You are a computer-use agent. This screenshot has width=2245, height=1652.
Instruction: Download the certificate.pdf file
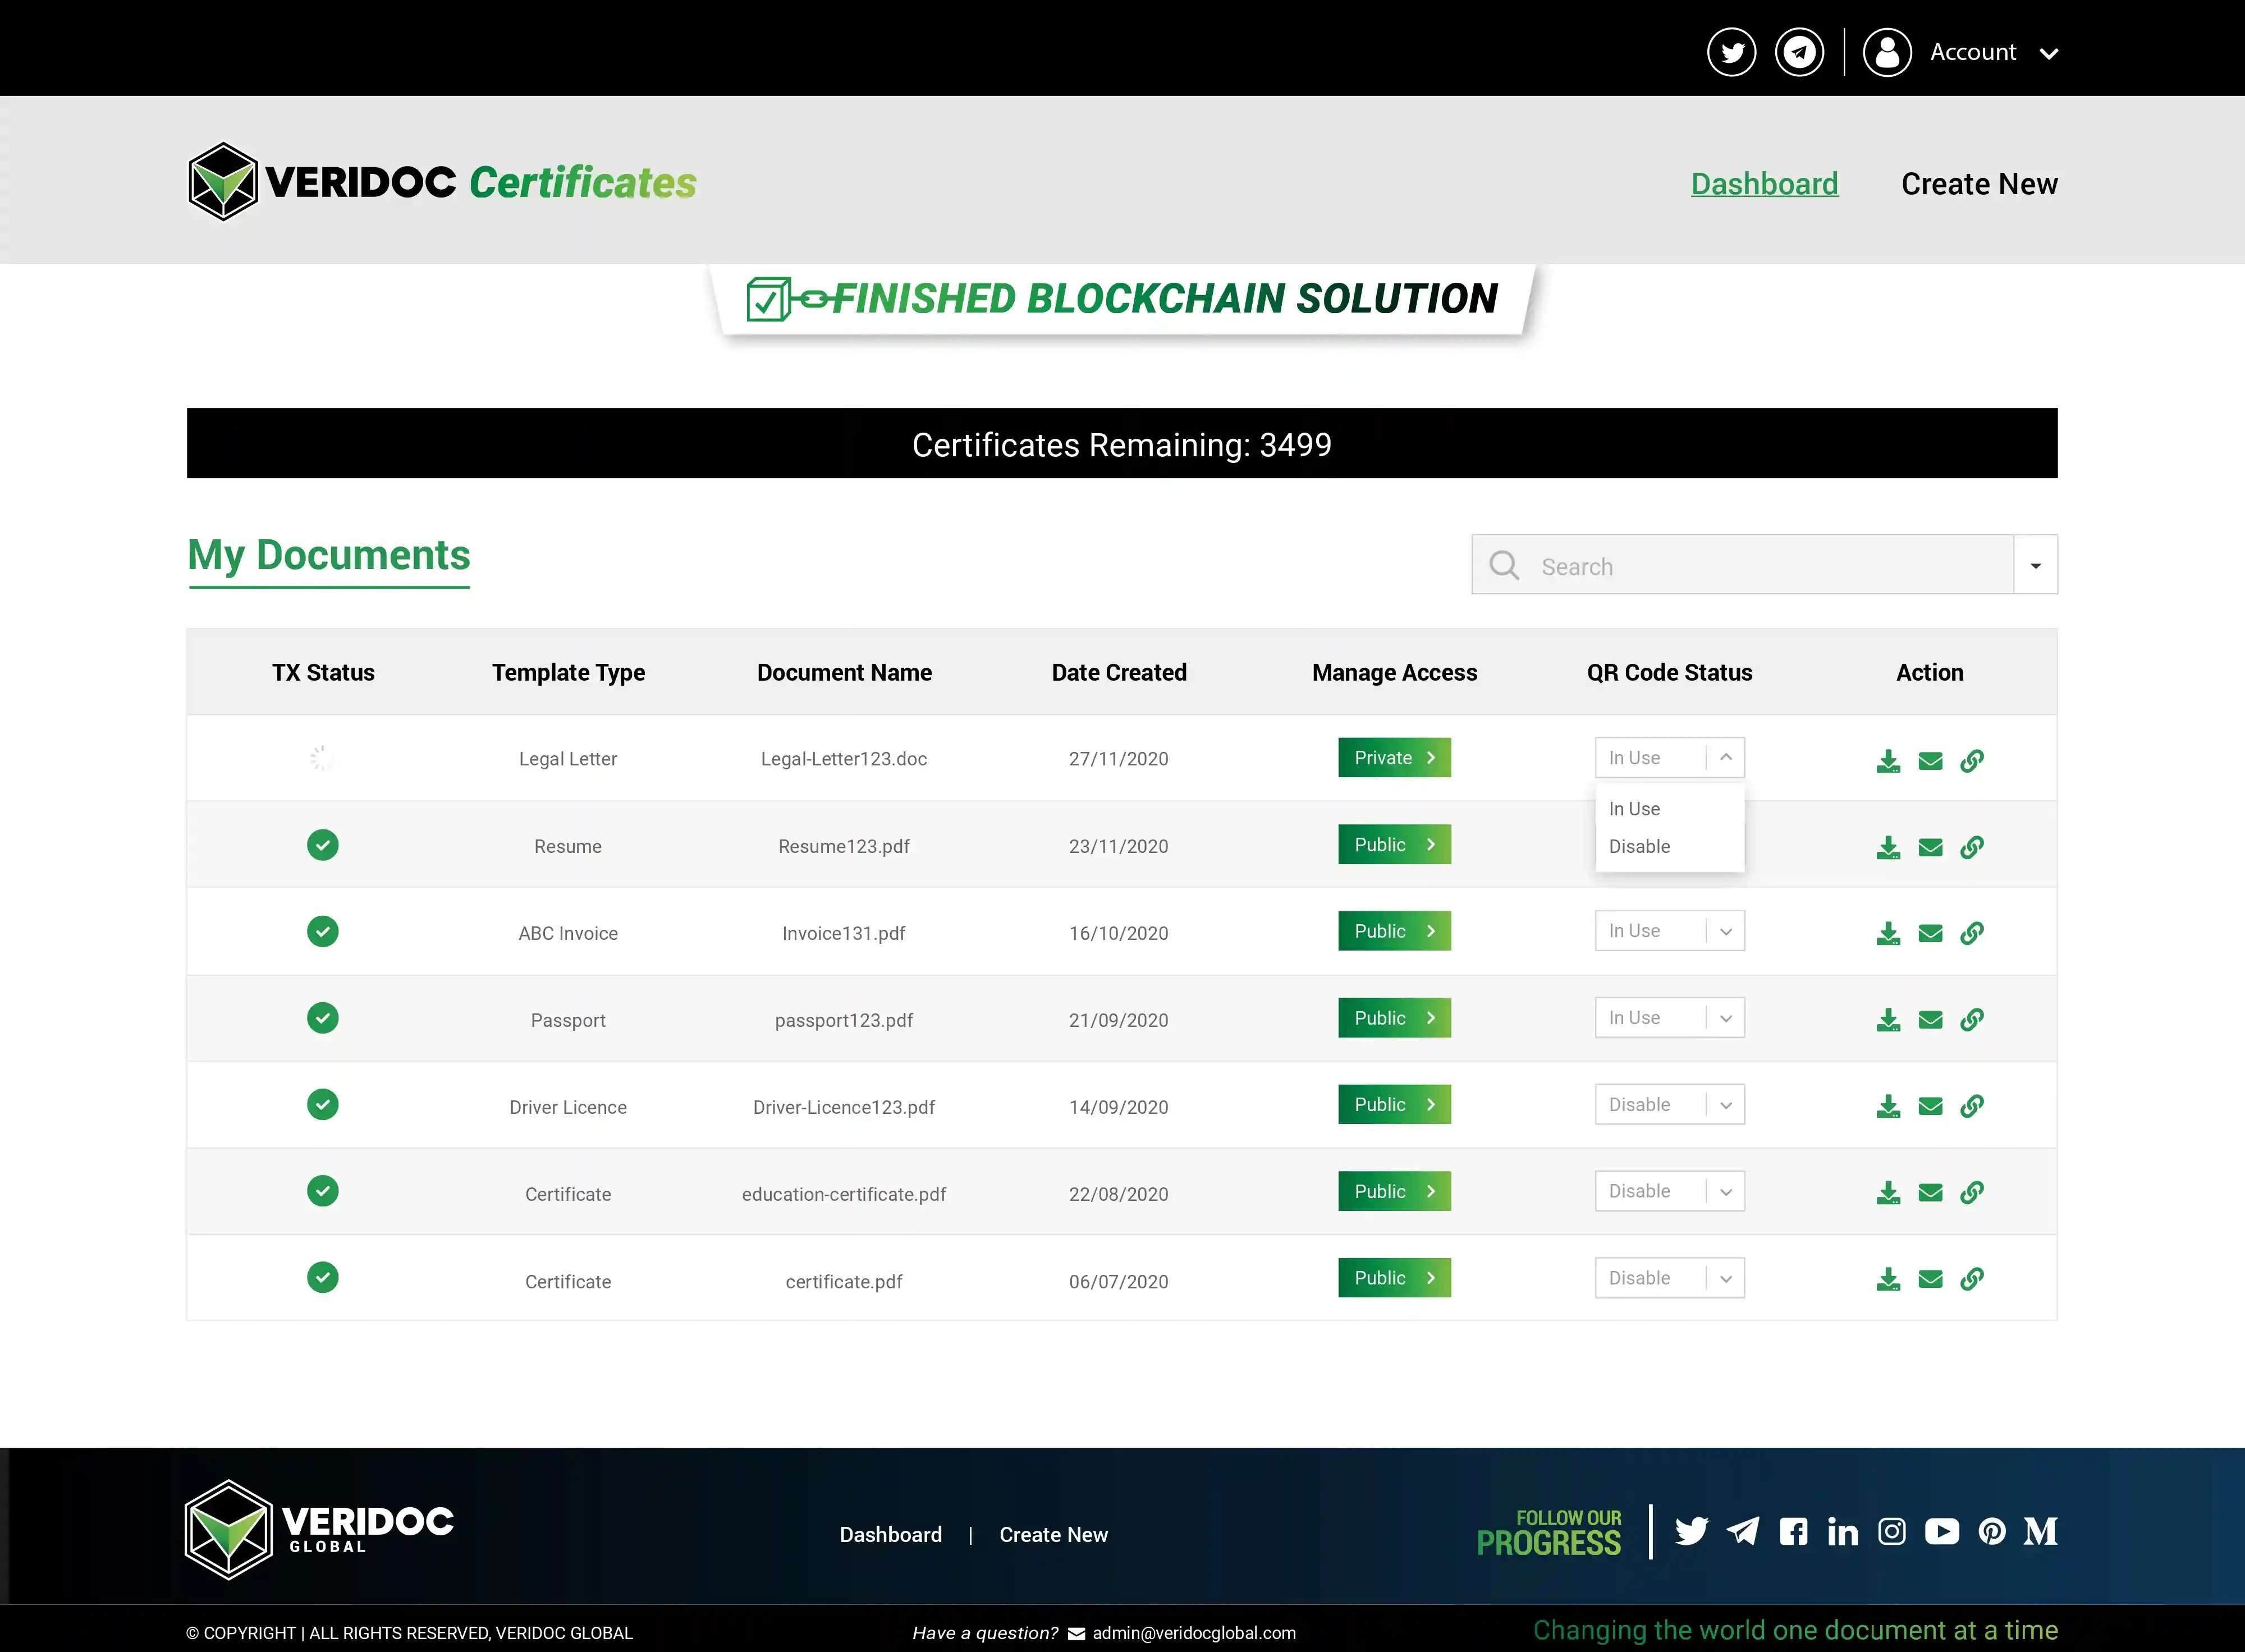click(x=1887, y=1279)
